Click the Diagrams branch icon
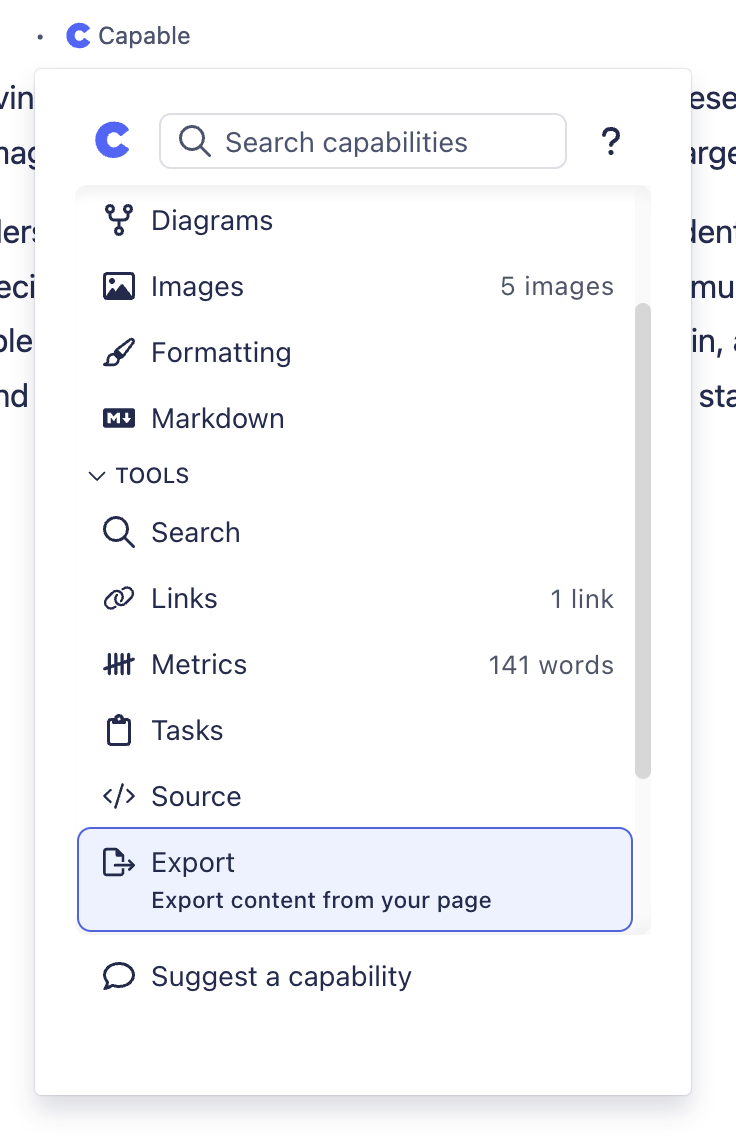This screenshot has height=1144, width=736. (119, 220)
